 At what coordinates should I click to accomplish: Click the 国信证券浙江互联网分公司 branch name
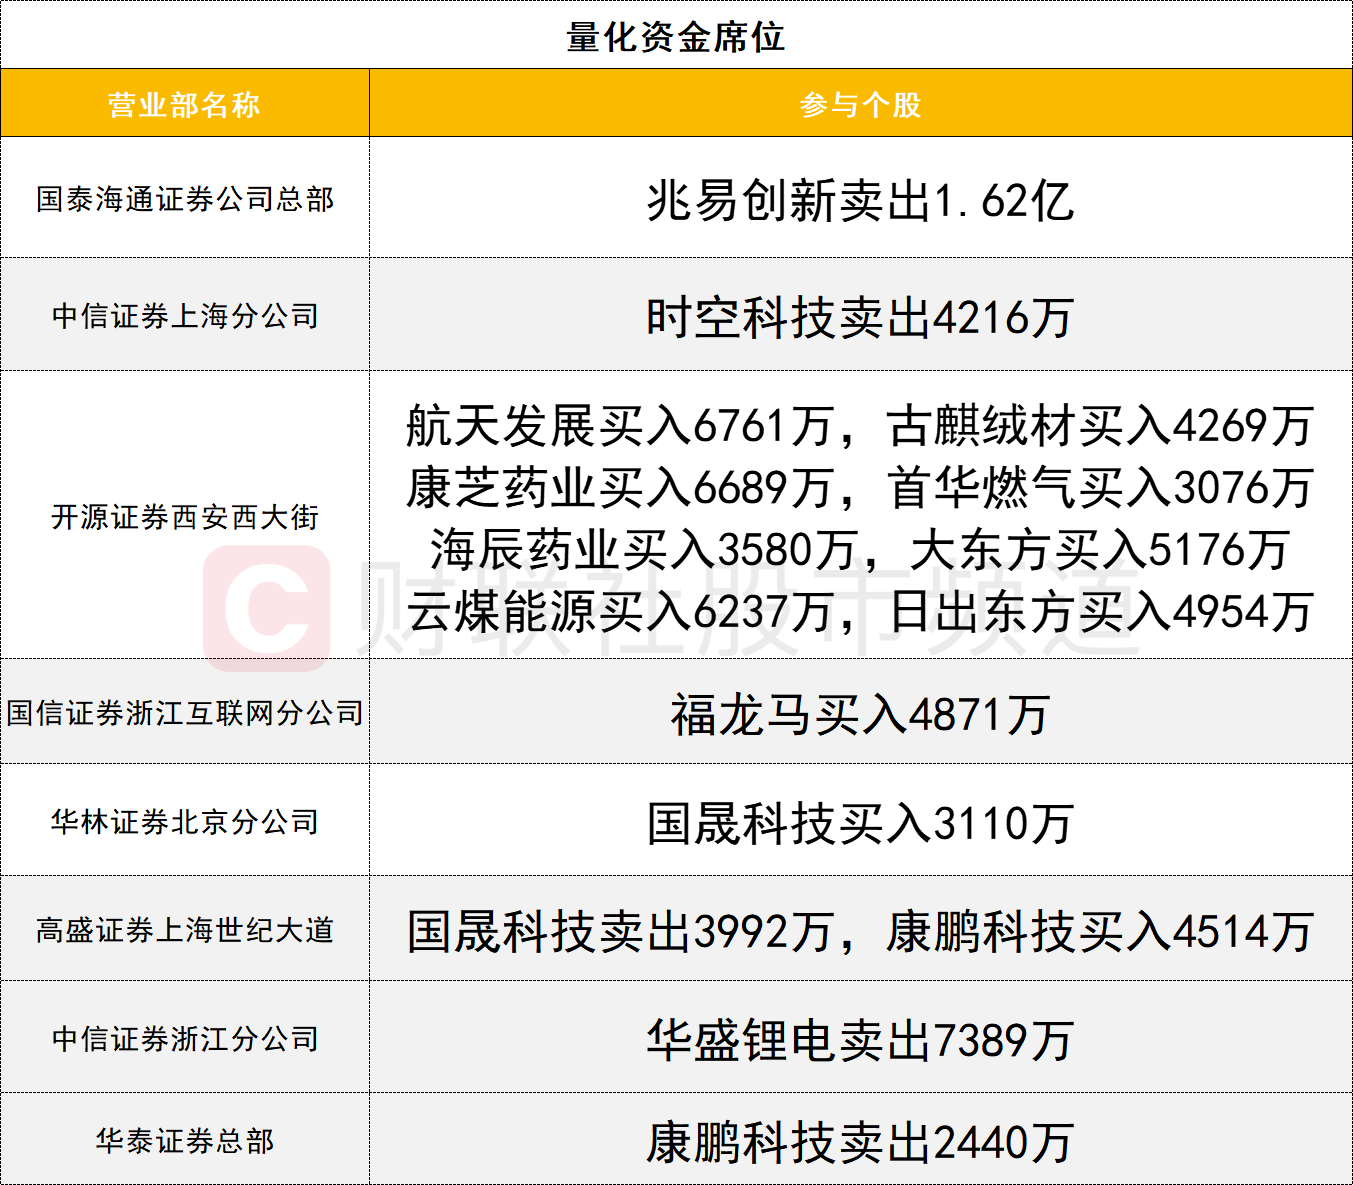[185, 713]
